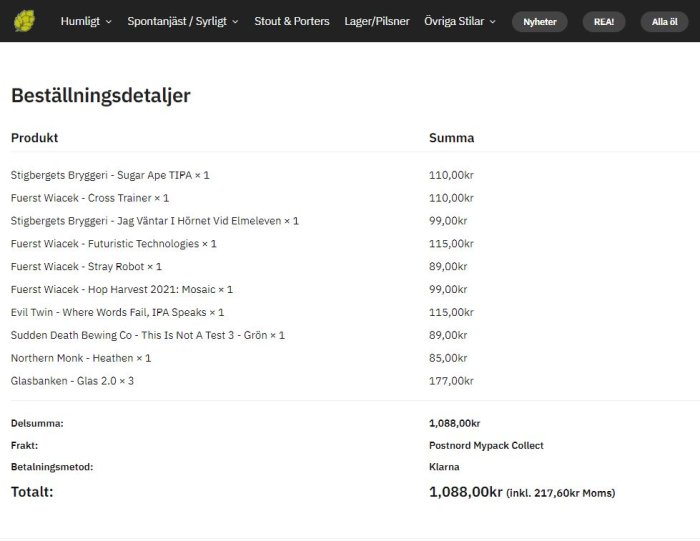This screenshot has height=541, width=700.
Task: Select the Elmeleven price 99,00kr
Action: pos(448,221)
